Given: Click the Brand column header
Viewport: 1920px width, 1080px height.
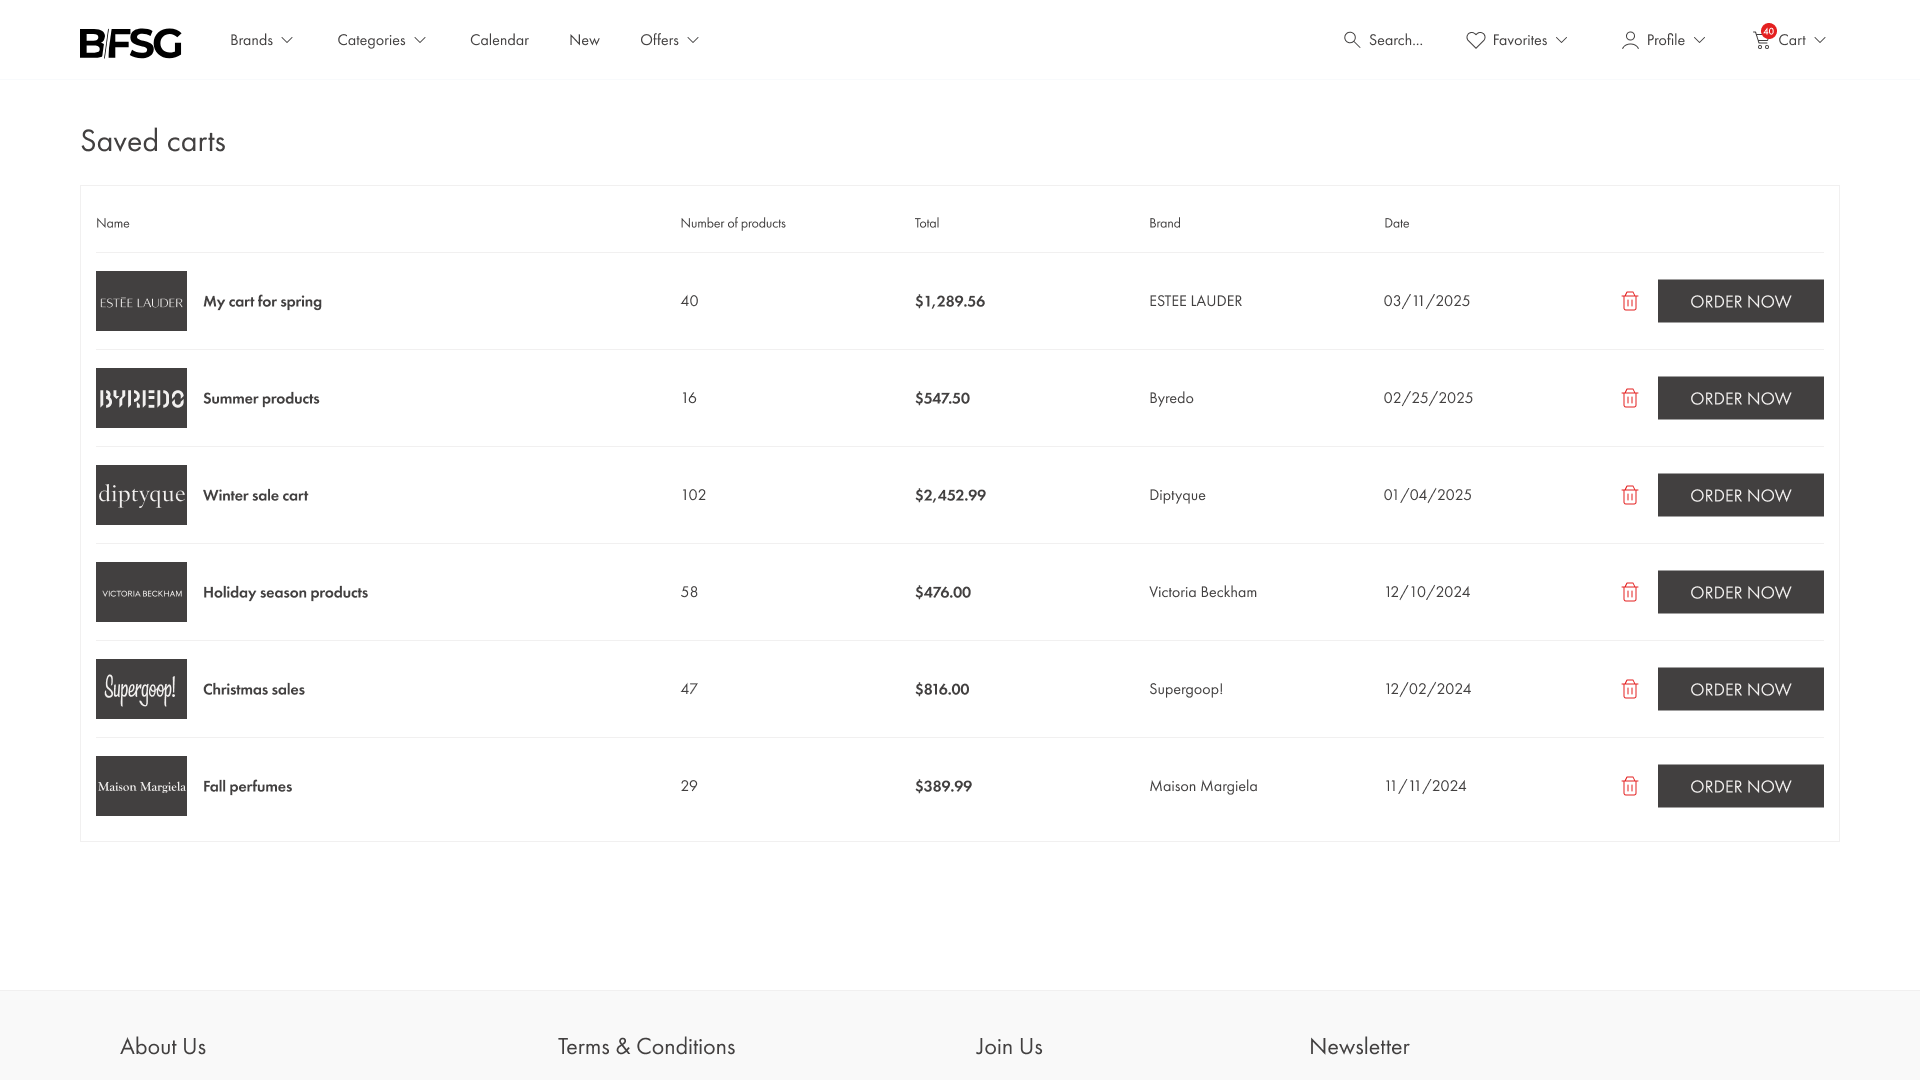Looking at the screenshot, I should pyautogui.click(x=1165, y=223).
